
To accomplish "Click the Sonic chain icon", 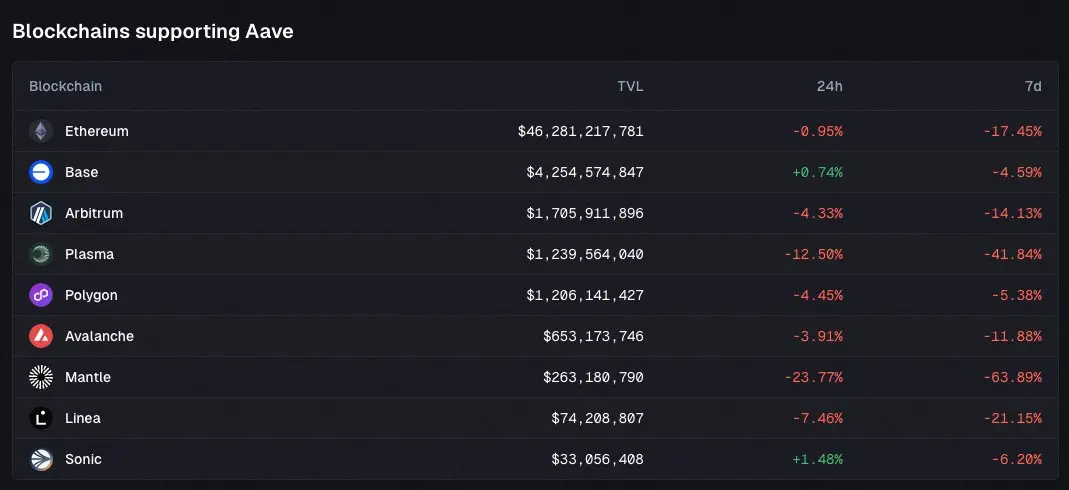I will click(41, 459).
